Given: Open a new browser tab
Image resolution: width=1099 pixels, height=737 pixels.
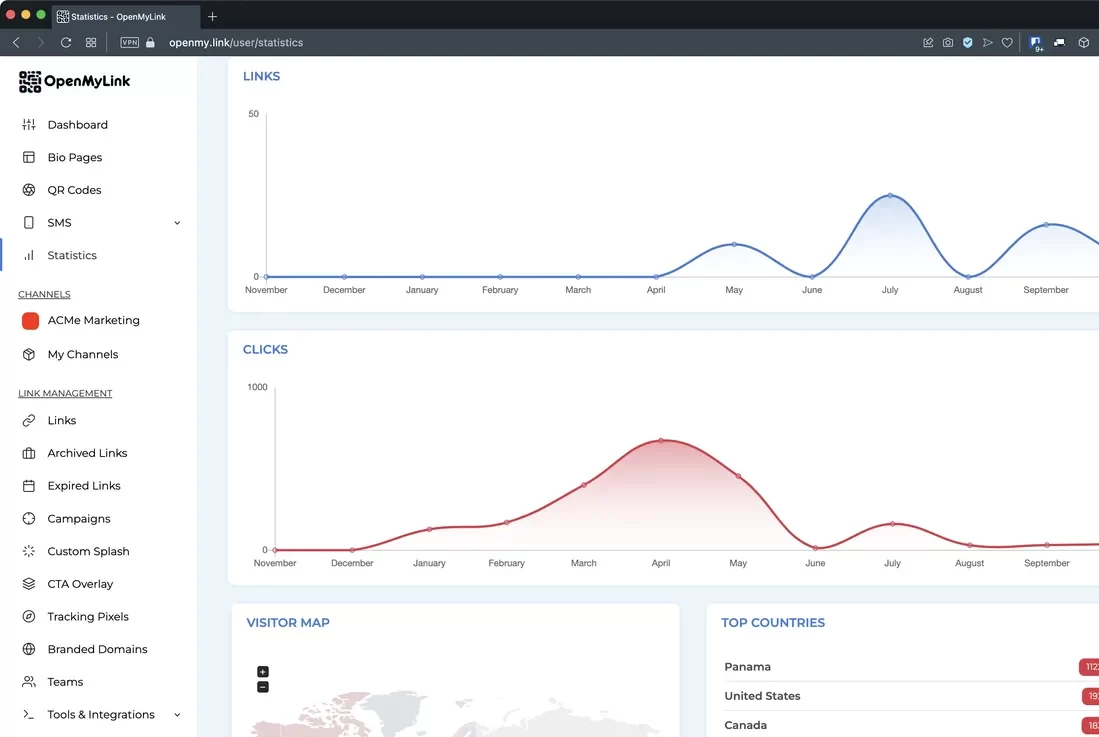Looking at the screenshot, I should tap(212, 16).
